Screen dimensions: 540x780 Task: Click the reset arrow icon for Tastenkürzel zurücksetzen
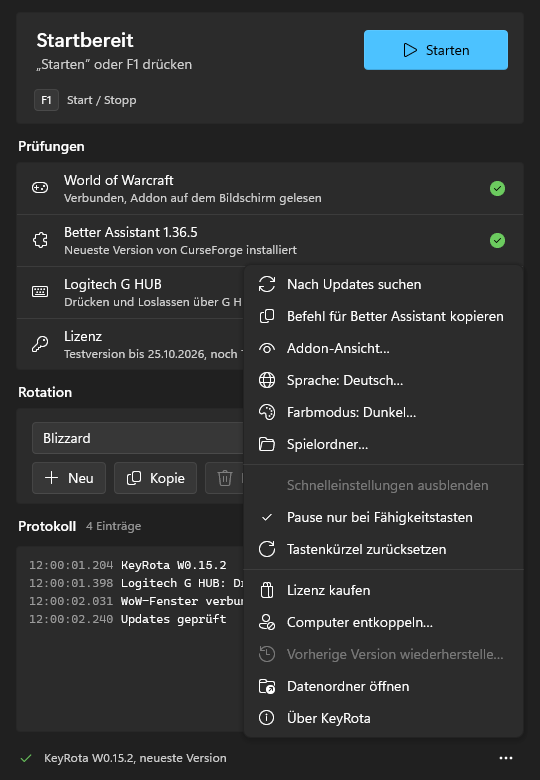[x=267, y=549]
